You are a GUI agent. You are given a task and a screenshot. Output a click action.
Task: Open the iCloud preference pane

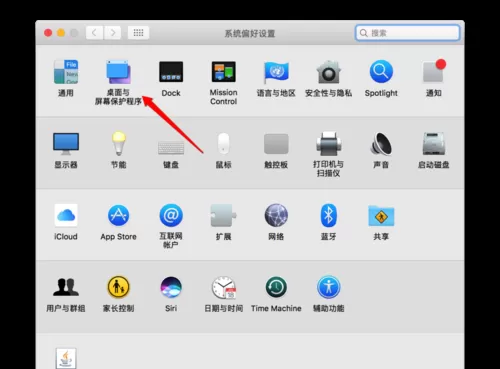[66, 215]
